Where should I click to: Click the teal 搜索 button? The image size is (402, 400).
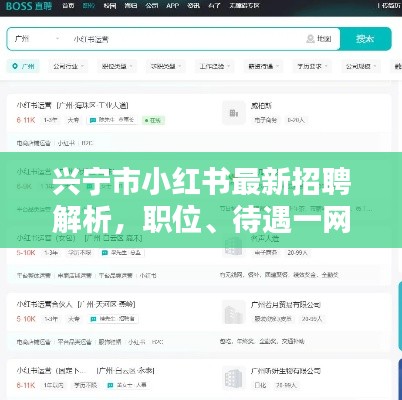(365, 39)
